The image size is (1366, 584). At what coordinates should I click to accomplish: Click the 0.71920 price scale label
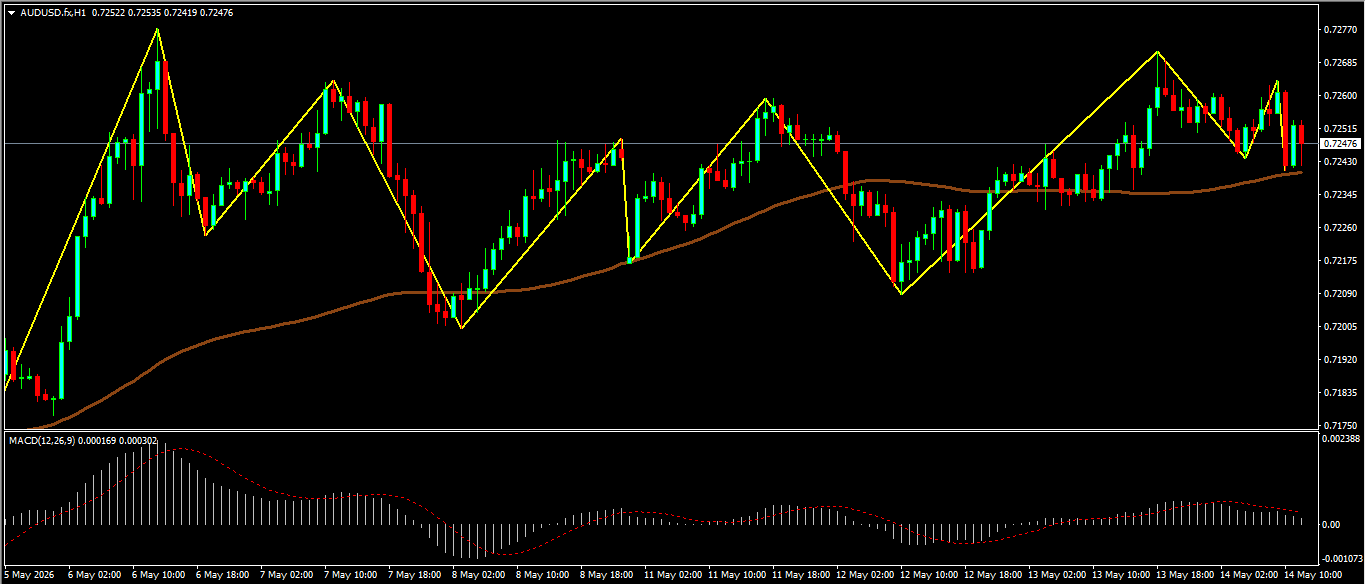click(x=1338, y=360)
